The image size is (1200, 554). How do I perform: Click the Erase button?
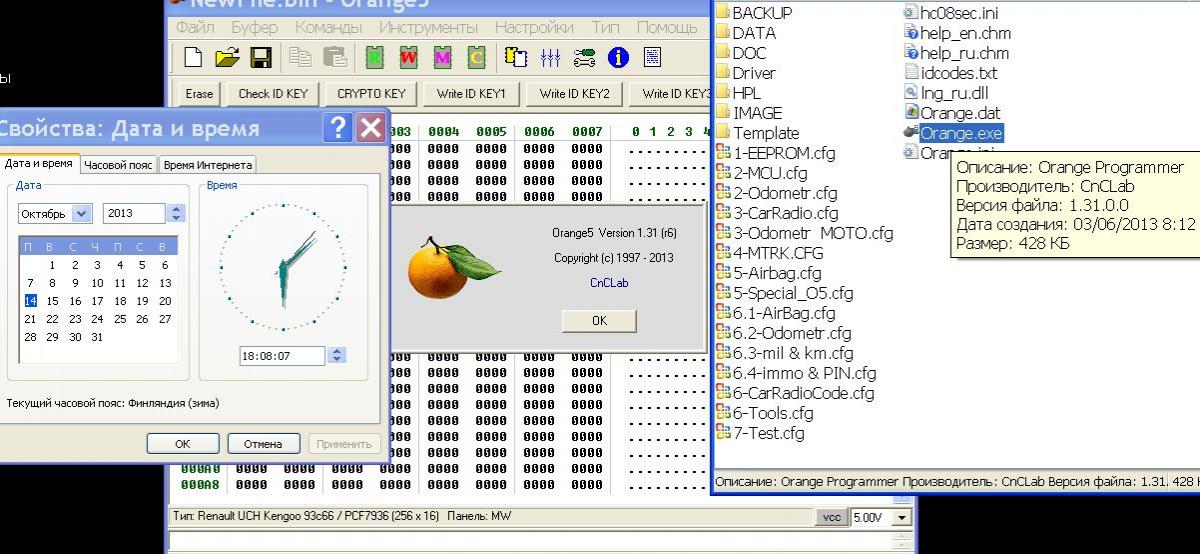coord(199,94)
